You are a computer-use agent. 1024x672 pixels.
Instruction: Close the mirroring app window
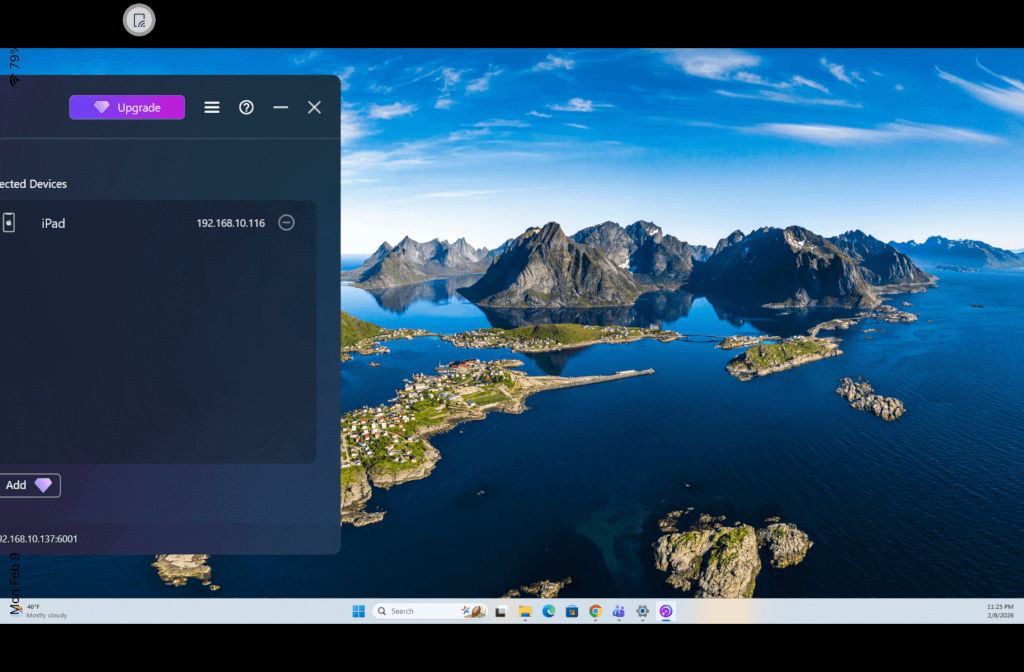pos(314,107)
